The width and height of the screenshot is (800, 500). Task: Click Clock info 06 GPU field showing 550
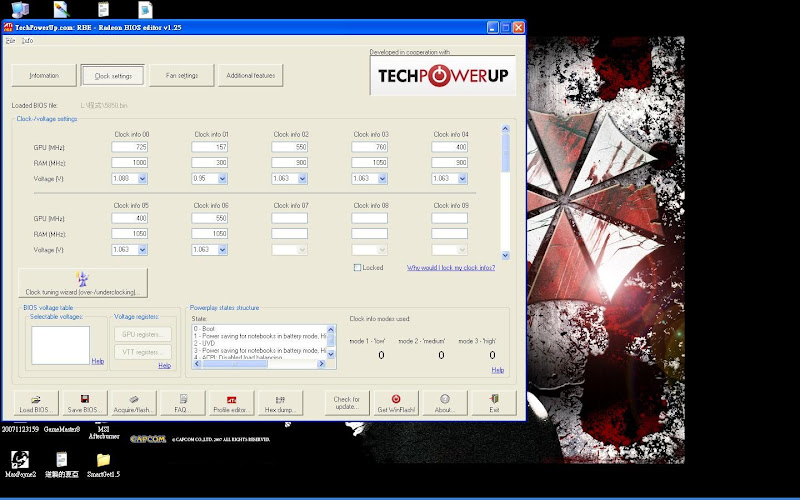tap(210, 218)
